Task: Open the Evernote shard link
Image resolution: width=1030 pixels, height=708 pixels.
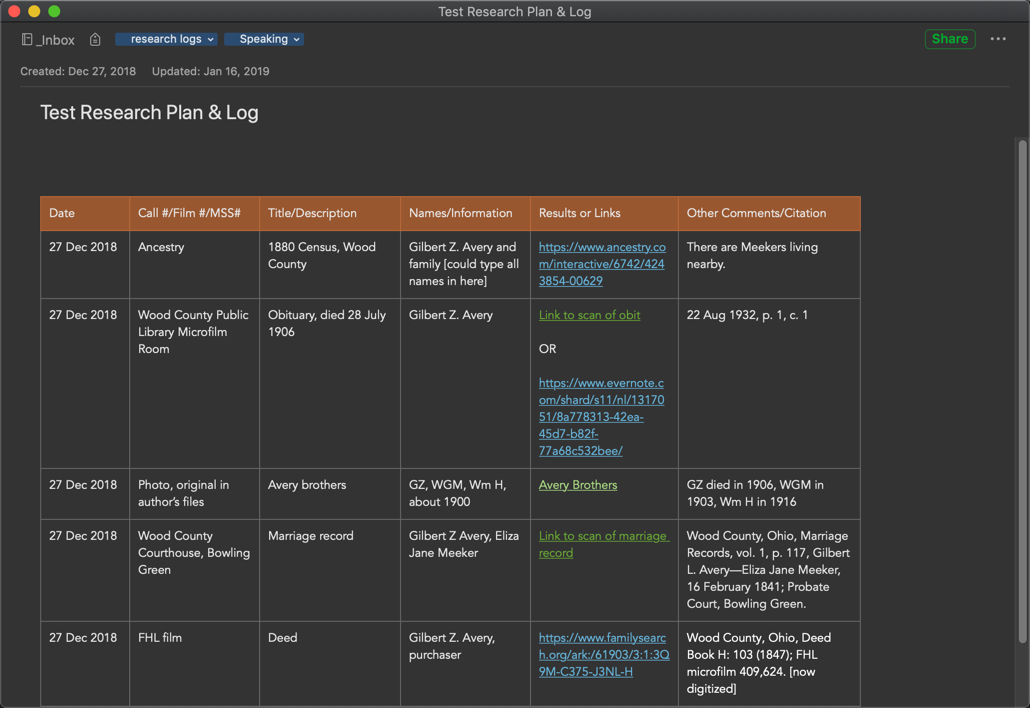Action: click(x=601, y=416)
